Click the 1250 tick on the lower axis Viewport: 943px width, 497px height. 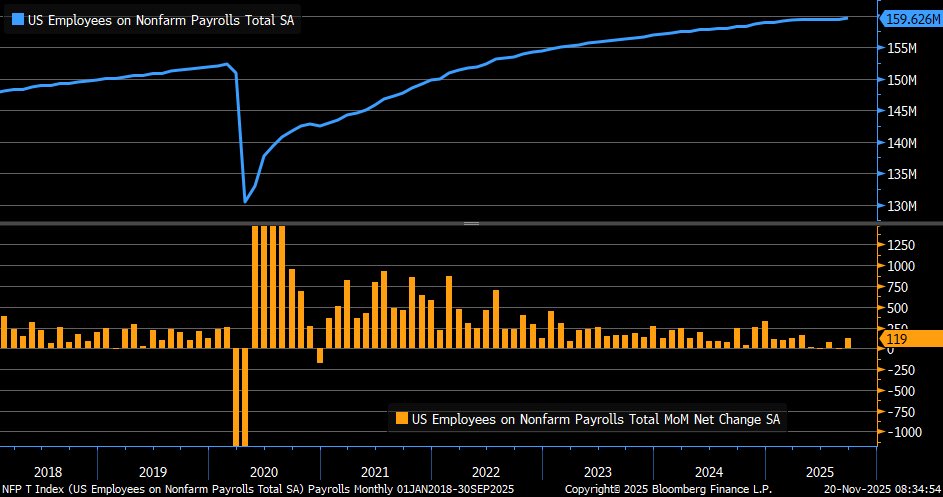click(902, 245)
